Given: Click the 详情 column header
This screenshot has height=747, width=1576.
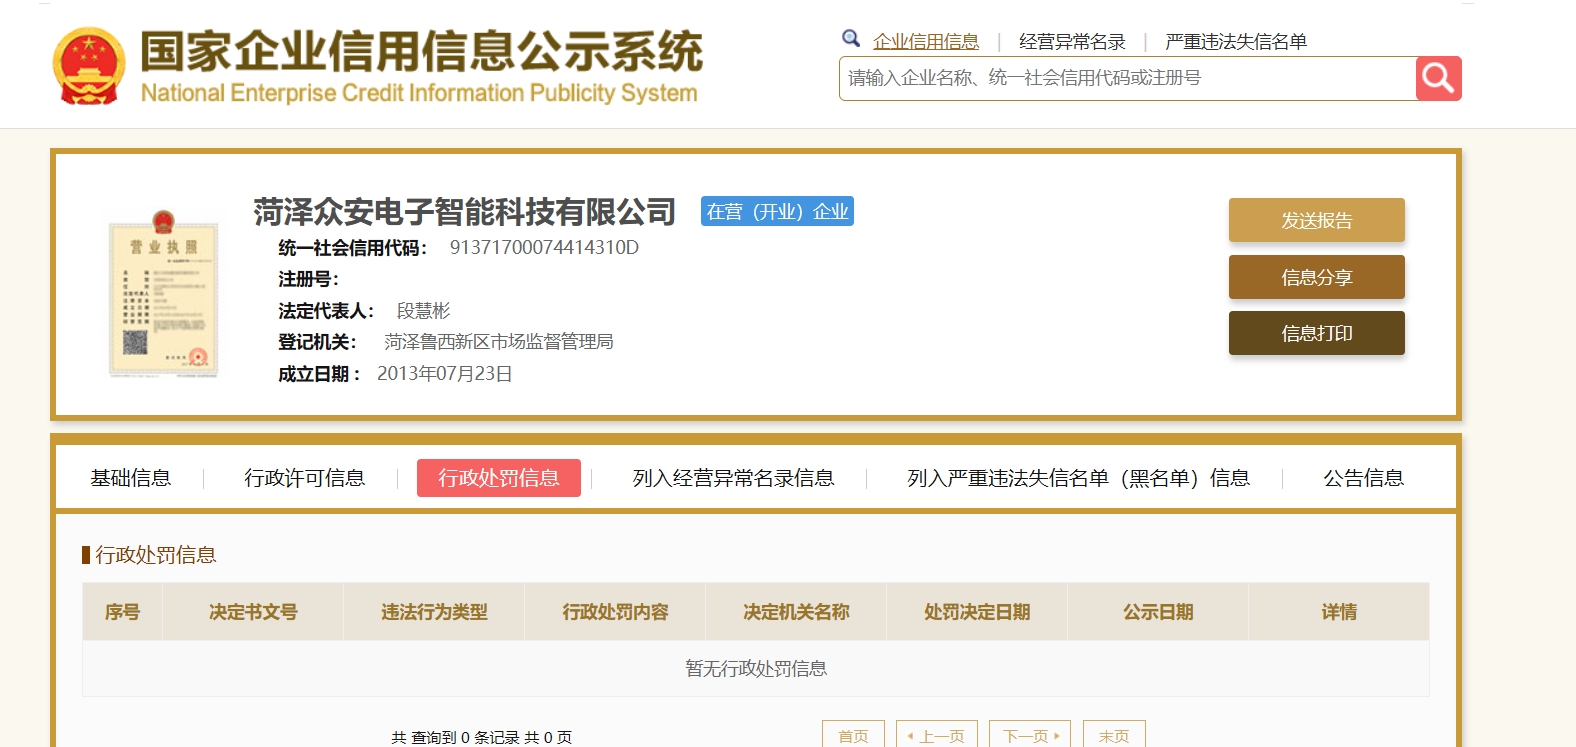Looking at the screenshot, I should (1339, 612).
